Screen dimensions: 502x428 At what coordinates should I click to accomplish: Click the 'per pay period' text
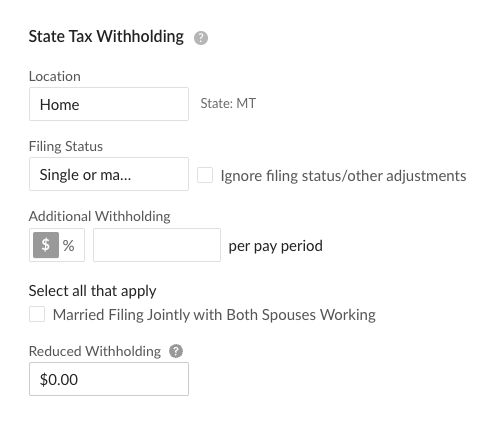tap(275, 246)
